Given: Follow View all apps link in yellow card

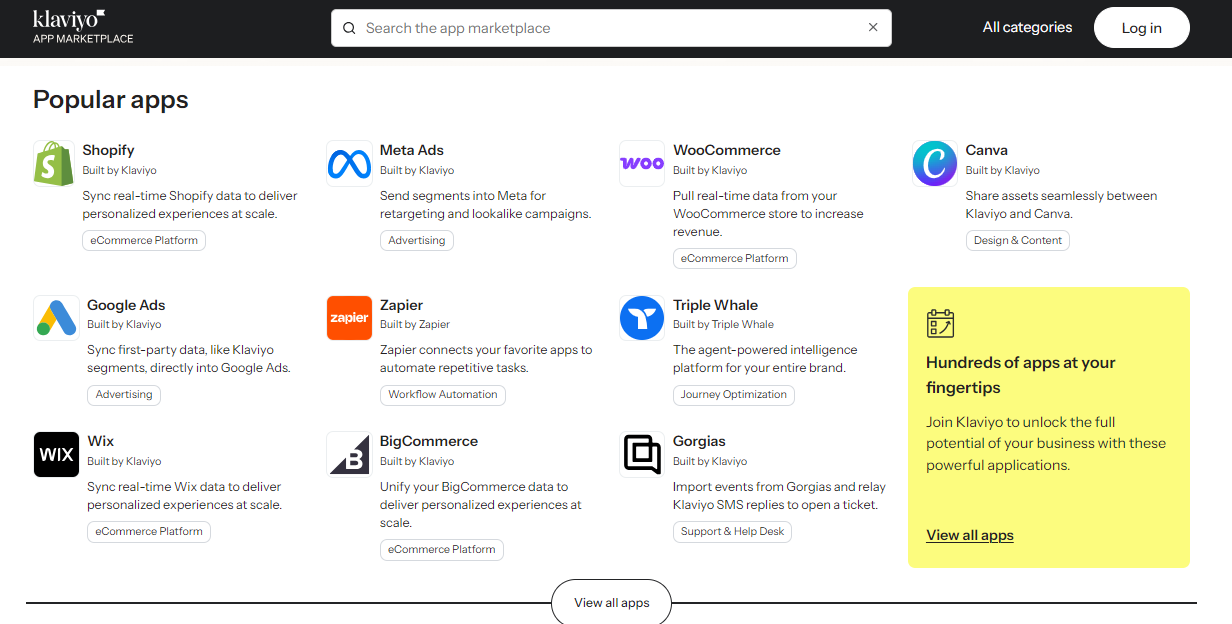Looking at the screenshot, I should click(x=970, y=535).
